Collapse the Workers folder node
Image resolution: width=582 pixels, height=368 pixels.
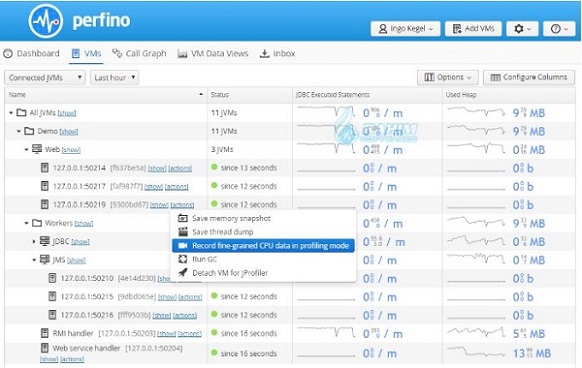tap(26, 223)
